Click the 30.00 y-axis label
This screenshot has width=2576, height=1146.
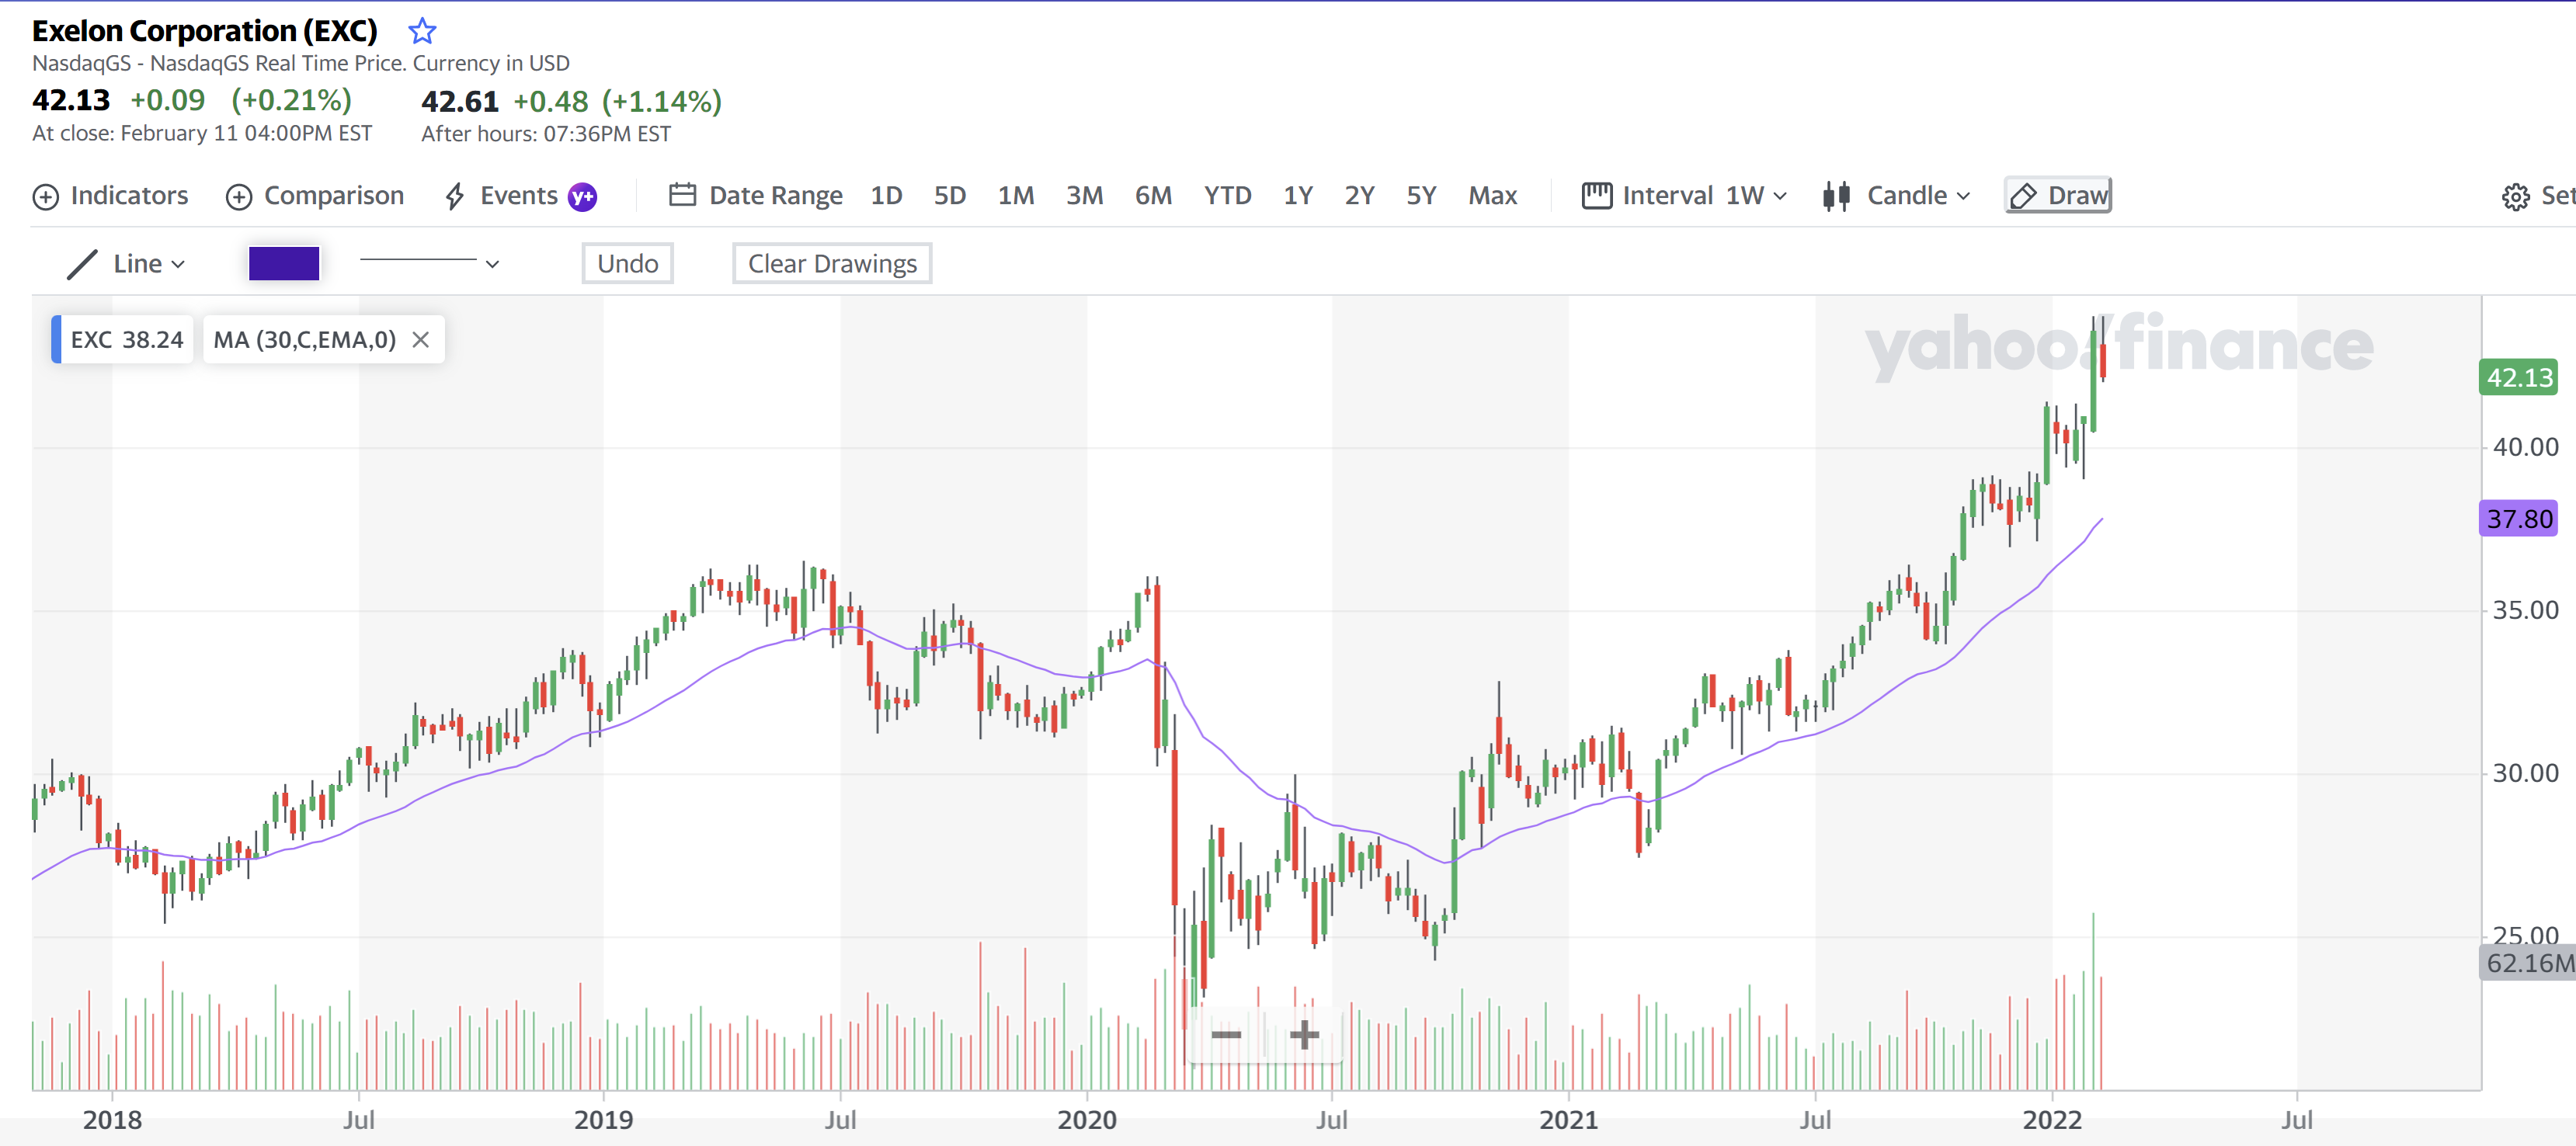pyautogui.click(x=2525, y=773)
